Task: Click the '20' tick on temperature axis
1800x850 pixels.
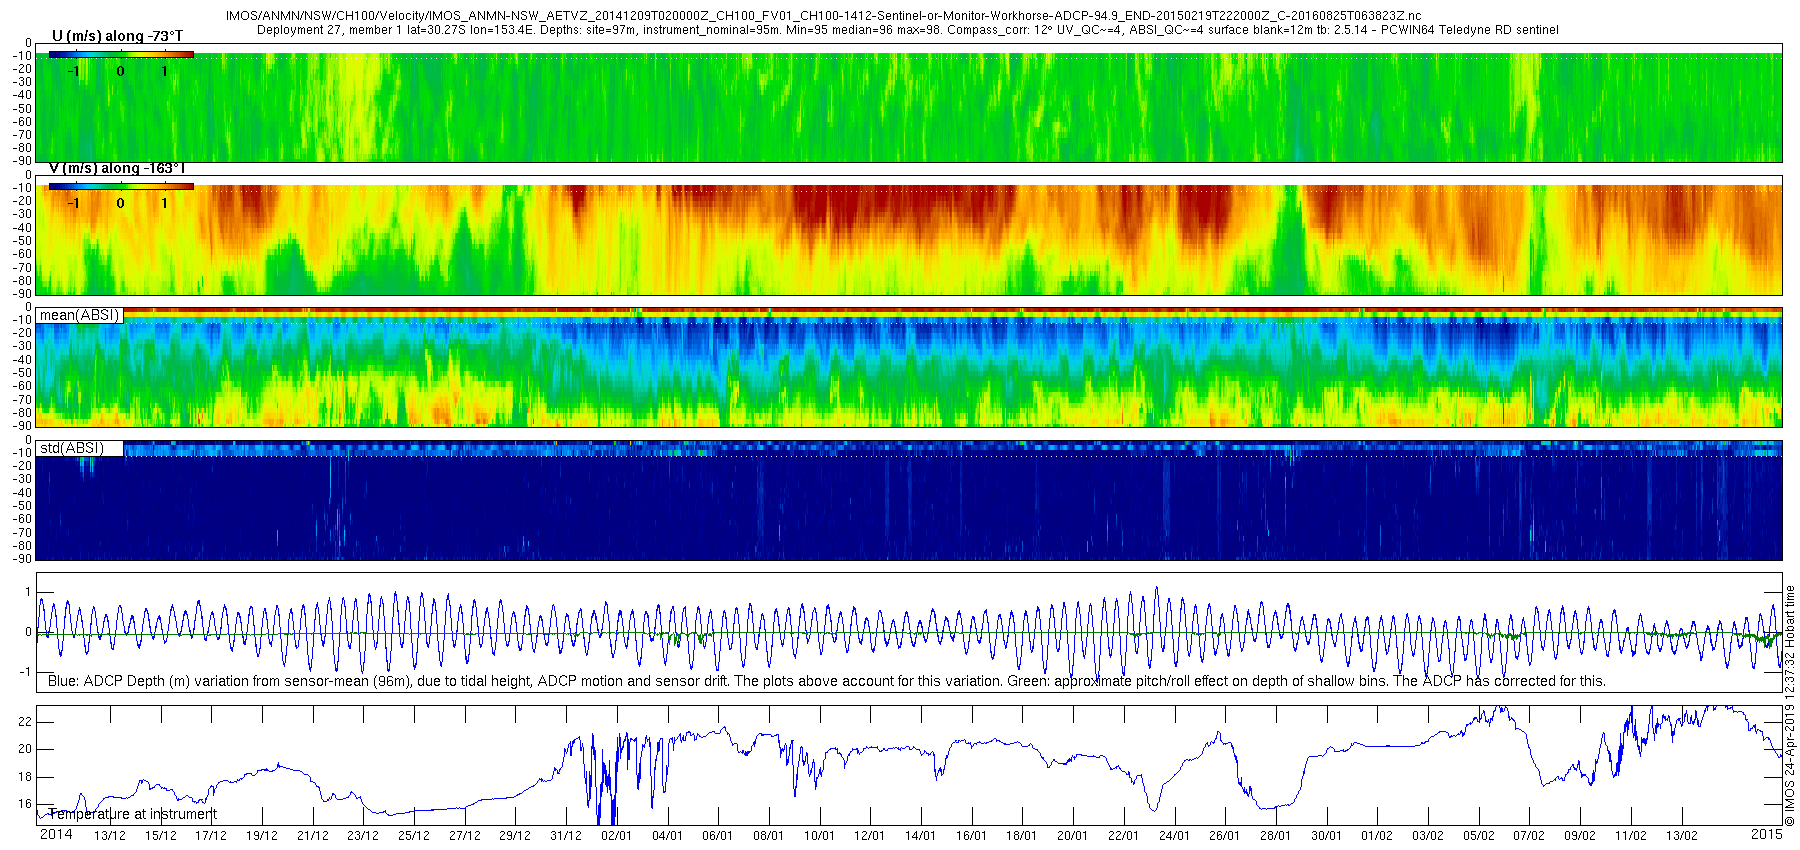Action: [25, 749]
